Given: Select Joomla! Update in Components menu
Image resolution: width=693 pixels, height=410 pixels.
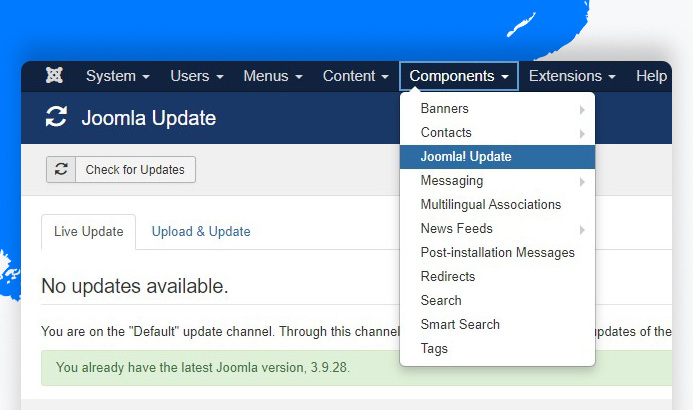Looking at the screenshot, I should pyautogui.click(x=497, y=157).
